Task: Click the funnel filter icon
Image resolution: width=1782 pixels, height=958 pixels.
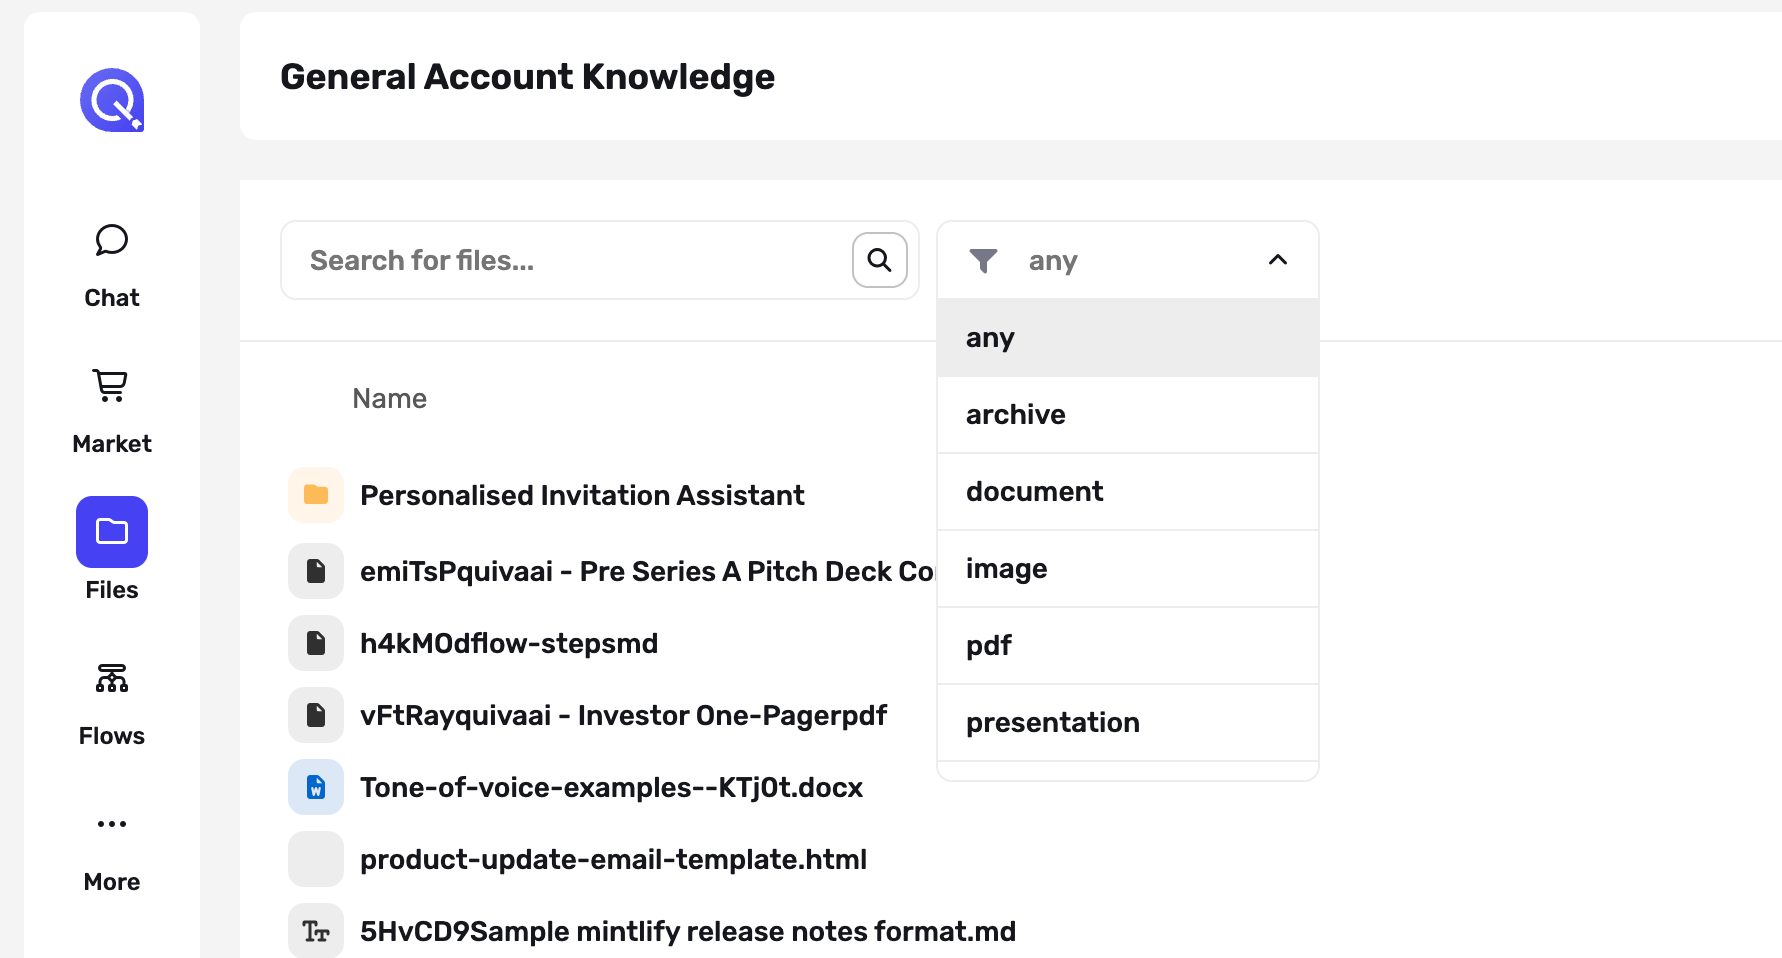Action: (984, 261)
